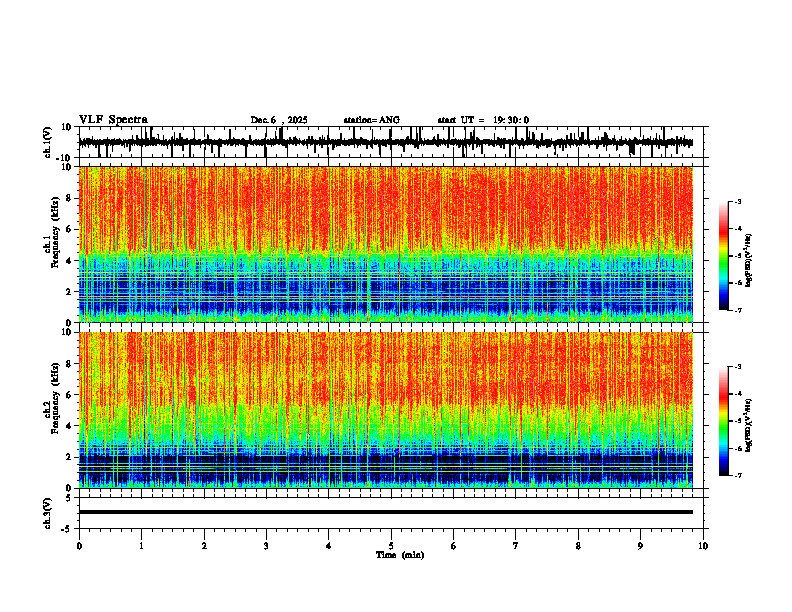
Task: Click the "start UT = 19:30:0" header text
Action: (x=483, y=120)
